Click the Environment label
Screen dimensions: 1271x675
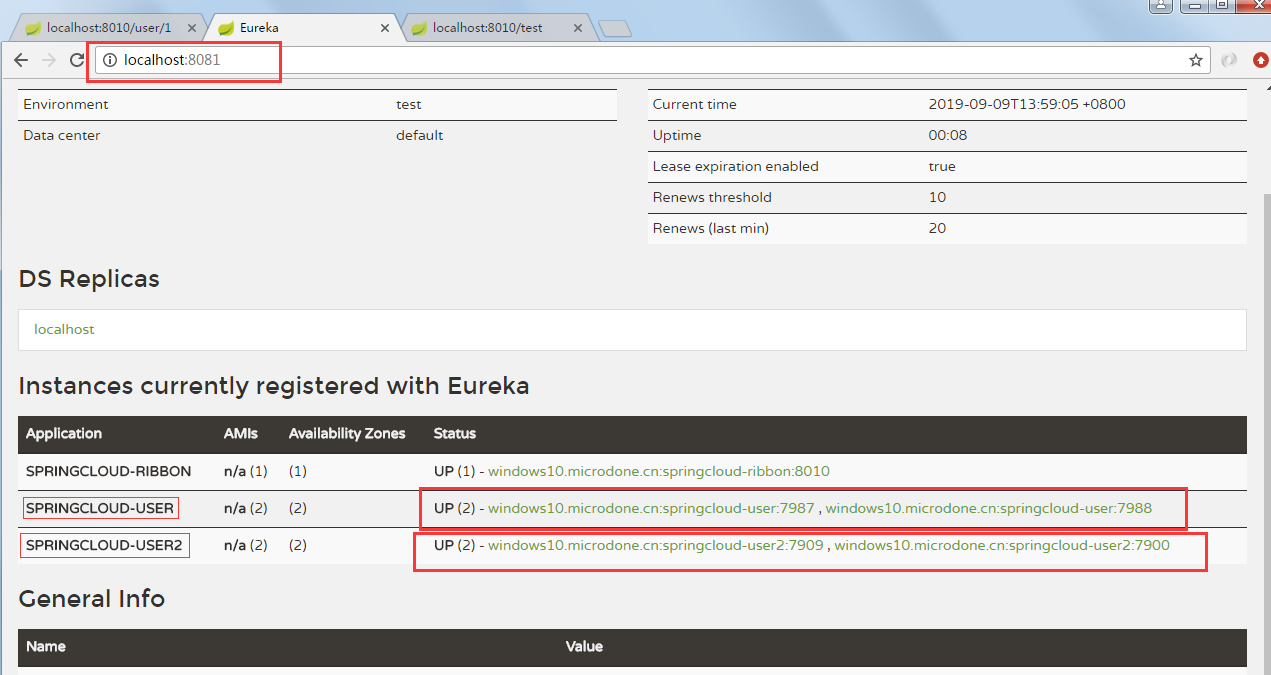pos(66,104)
